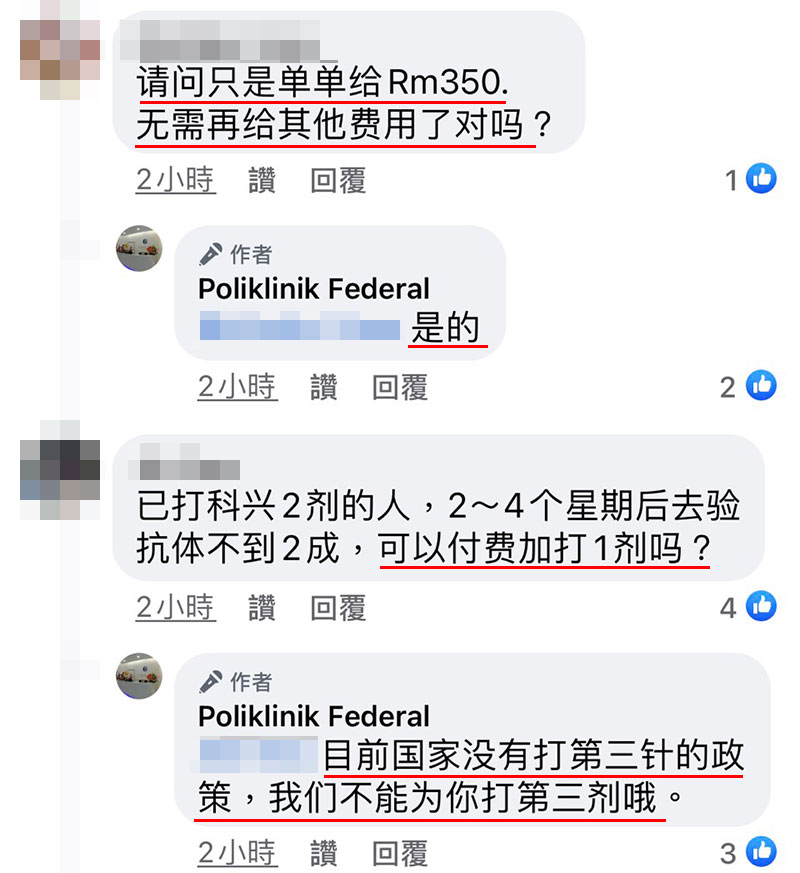Click 回覆 under the 科兴 vaccine comment
This screenshot has height=873, width=800.
338,607
